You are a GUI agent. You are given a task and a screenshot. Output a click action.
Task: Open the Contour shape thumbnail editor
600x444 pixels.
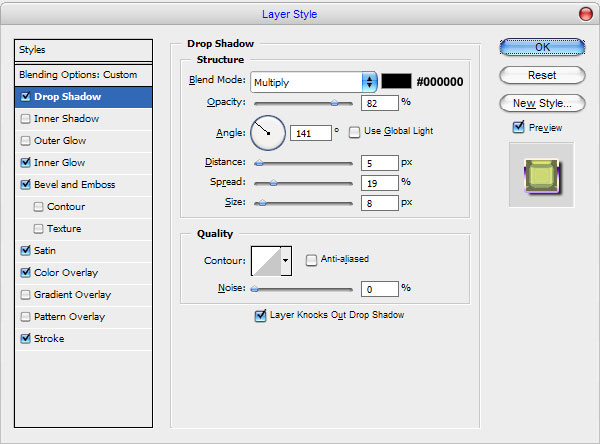coord(266,261)
